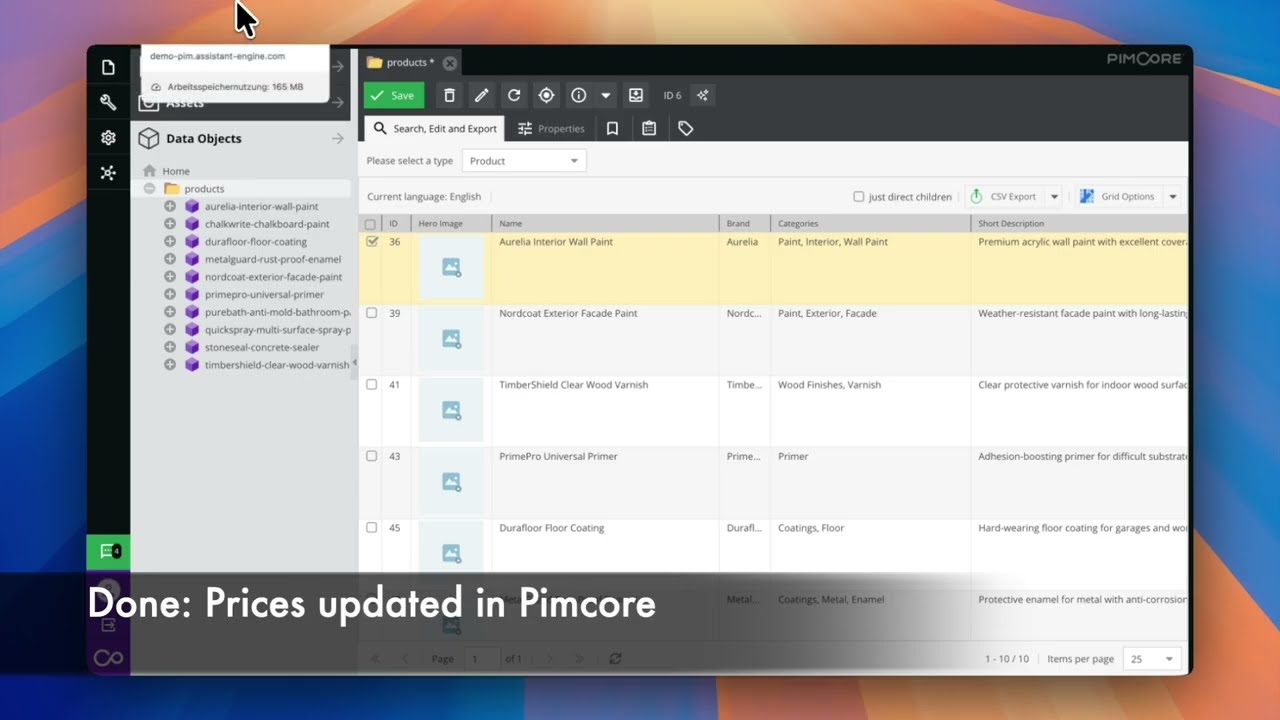Check the row 43 PrimePro checkbox
1280x720 pixels.
pyautogui.click(x=372, y=456)
